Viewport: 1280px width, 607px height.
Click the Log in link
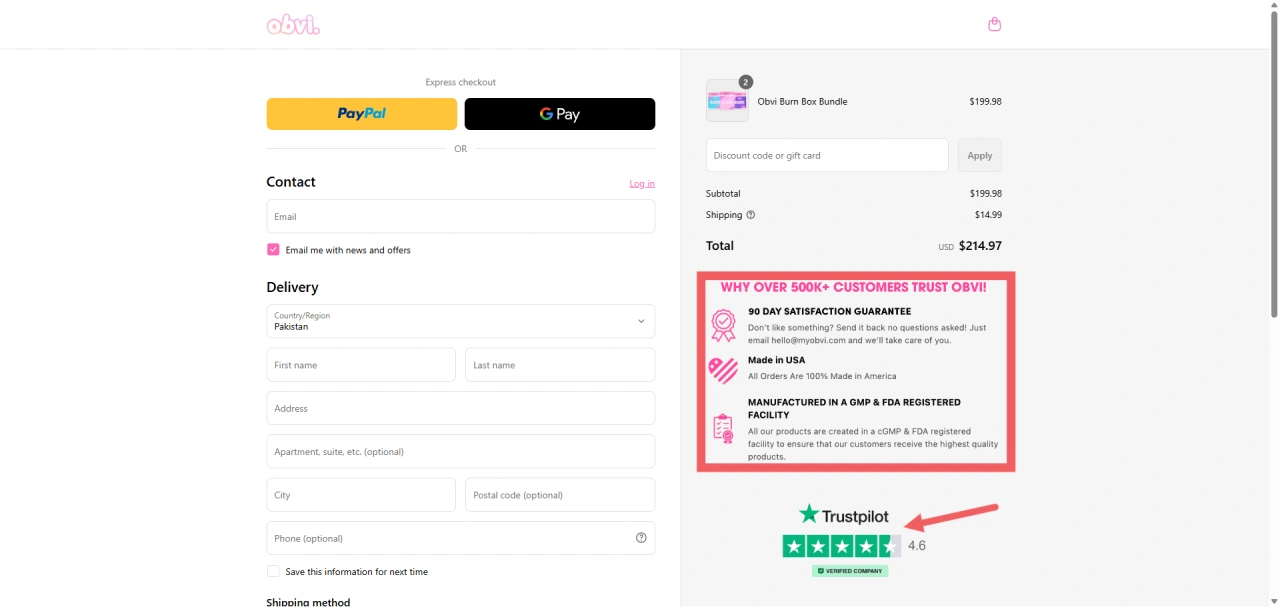pyautogui.click(x=642, y=184)
